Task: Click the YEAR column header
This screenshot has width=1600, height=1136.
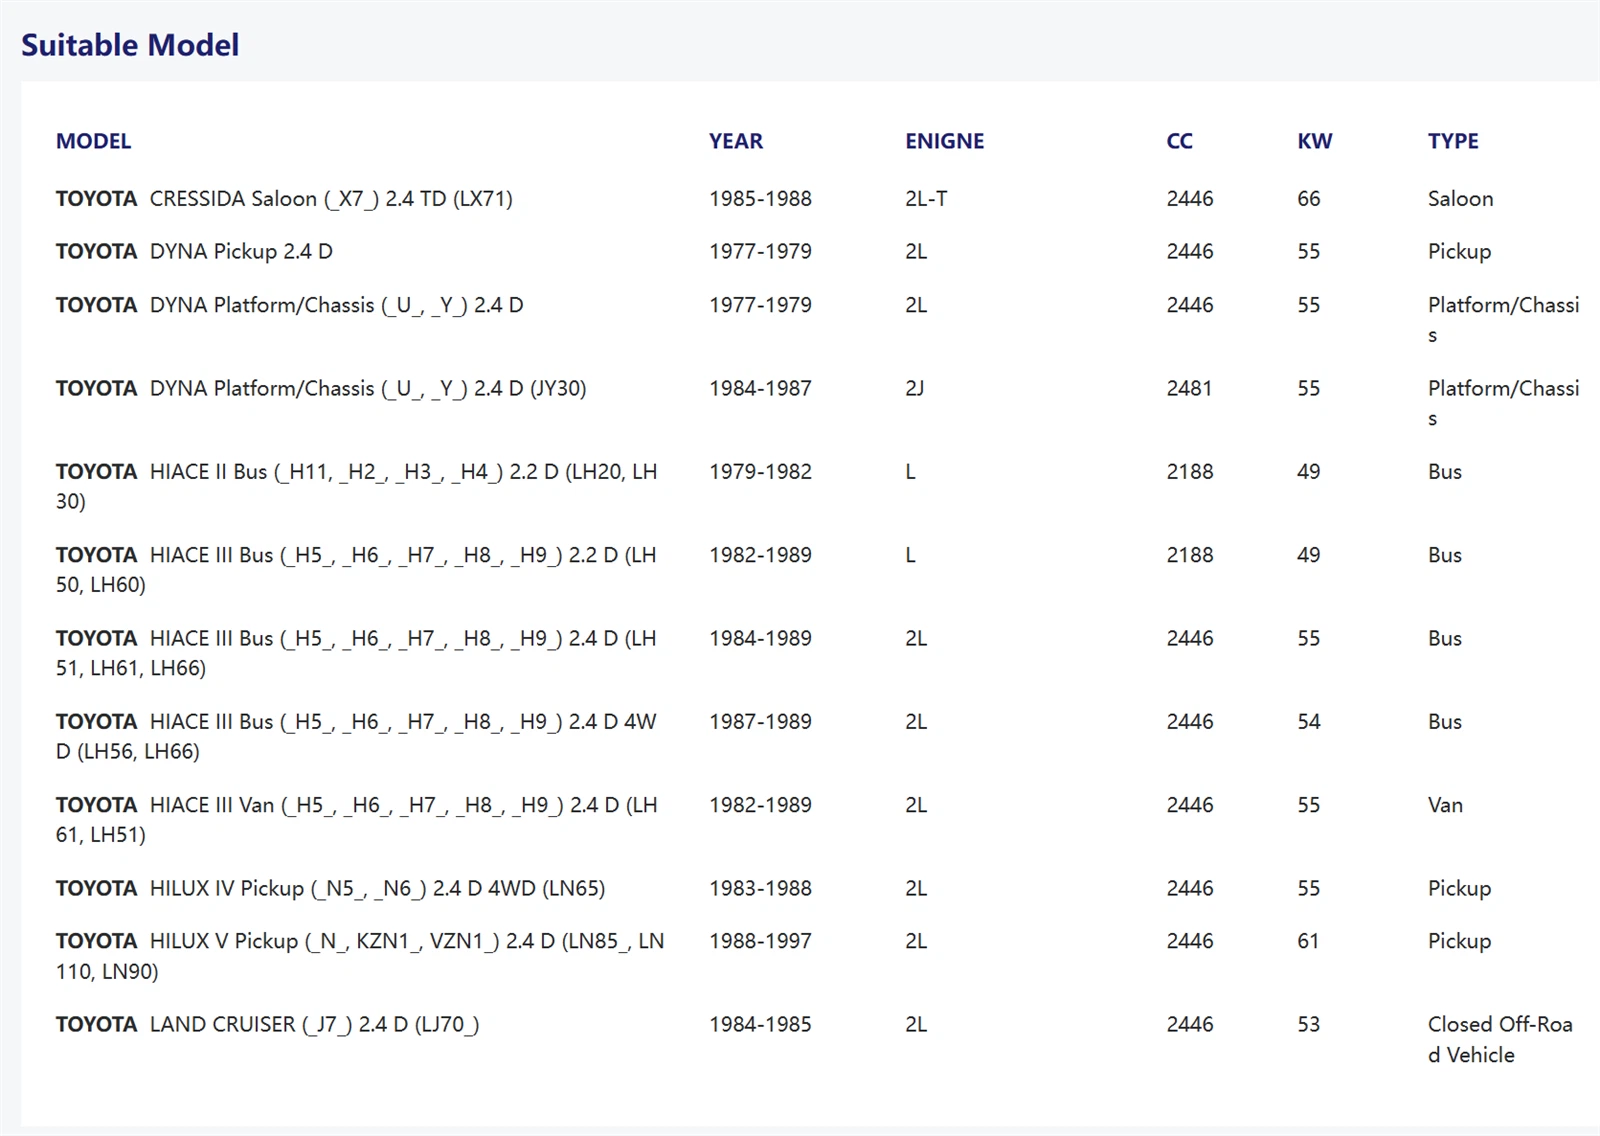Action: [736, 141]
